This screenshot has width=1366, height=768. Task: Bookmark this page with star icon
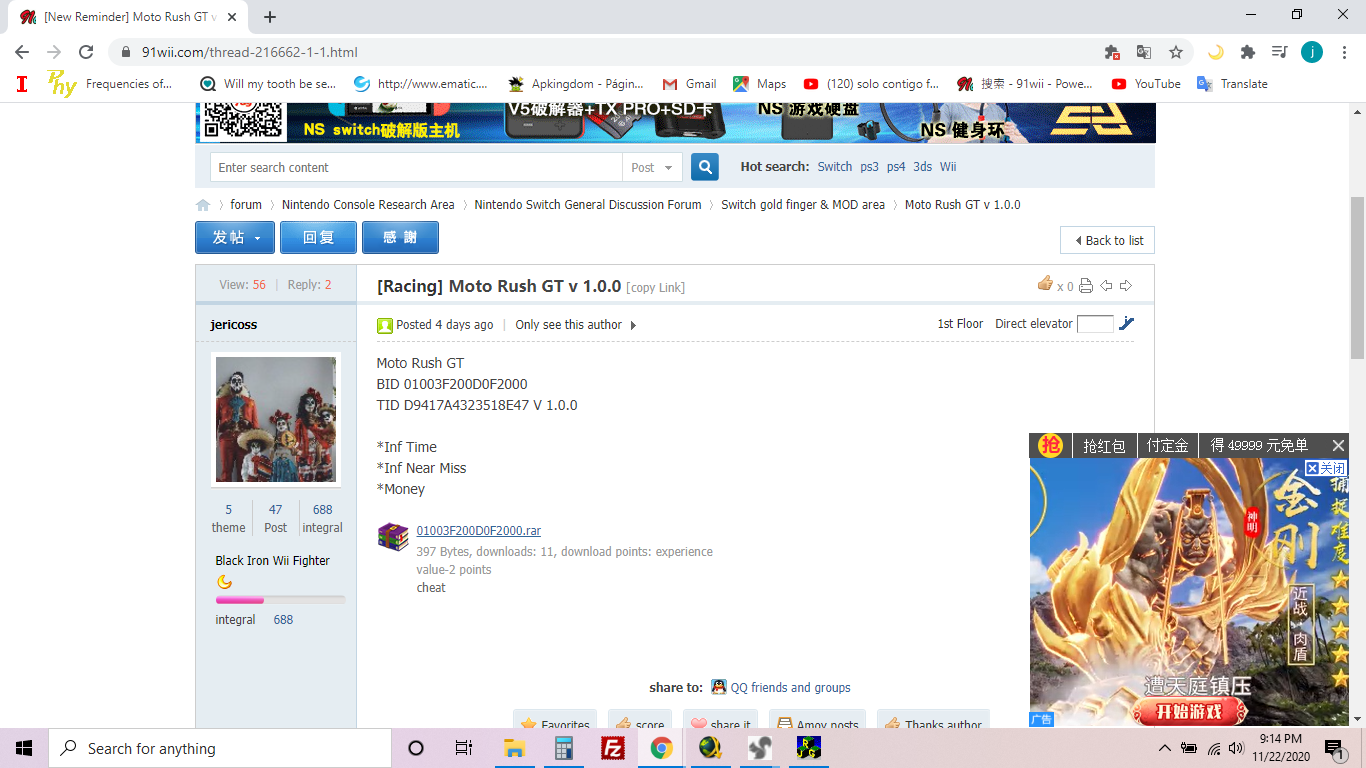[1176, 52]
